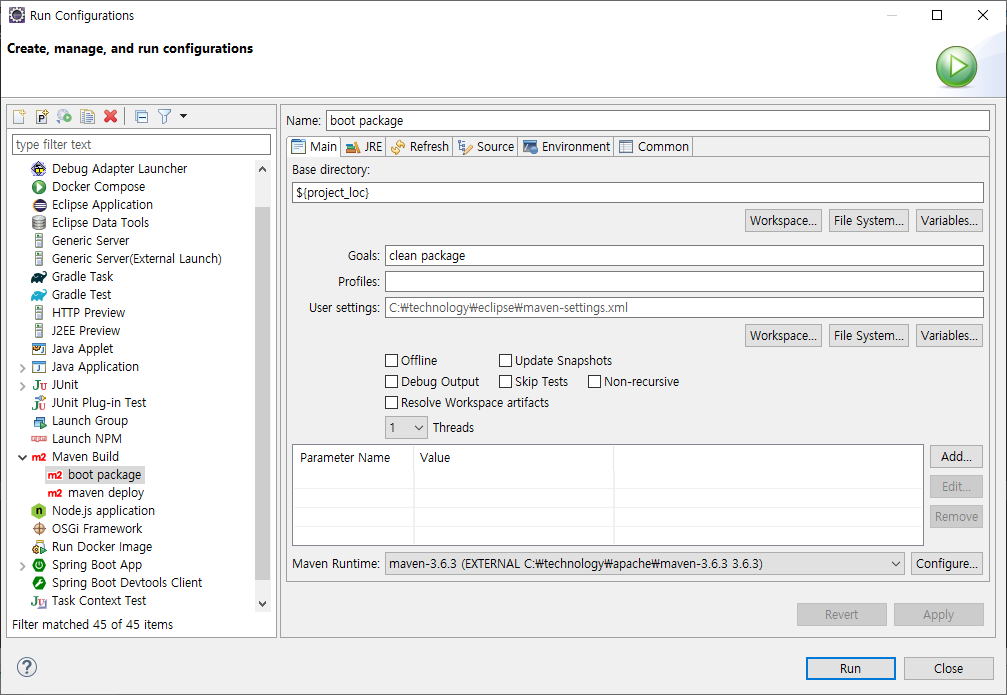This screenshot has width=1007, height=695.
Task: Toggle the Skip Tests checkbox
Action: (x=506, y=382)
